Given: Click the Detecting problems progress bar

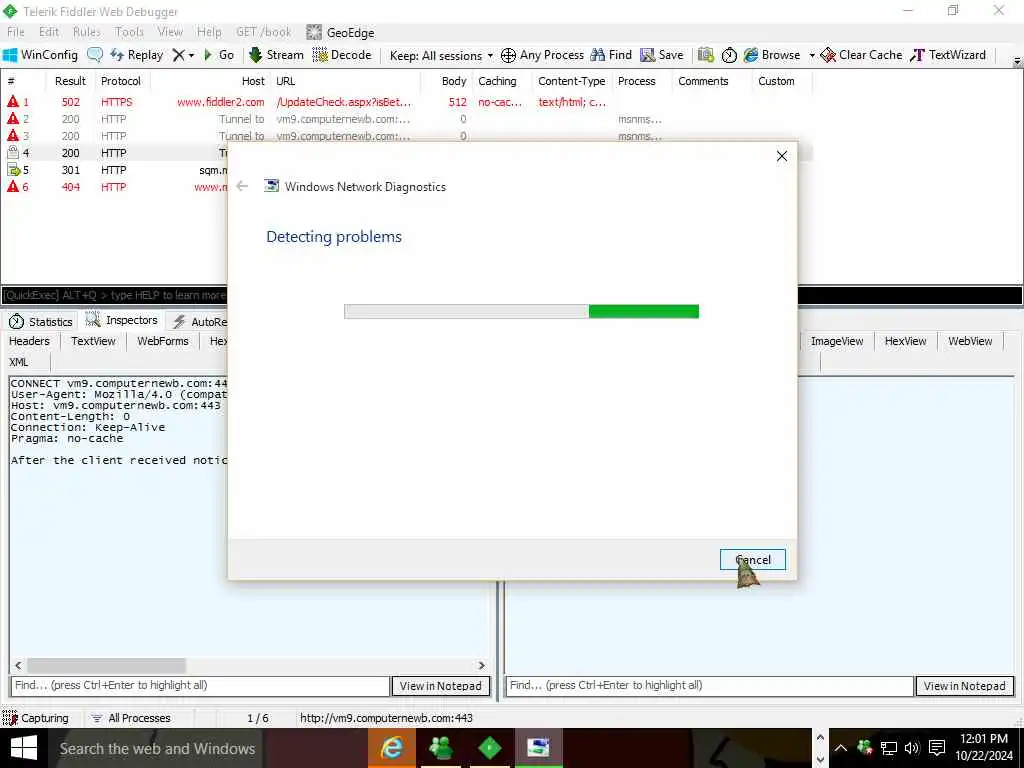Looking at the screenshot, I should click(521, 312).
